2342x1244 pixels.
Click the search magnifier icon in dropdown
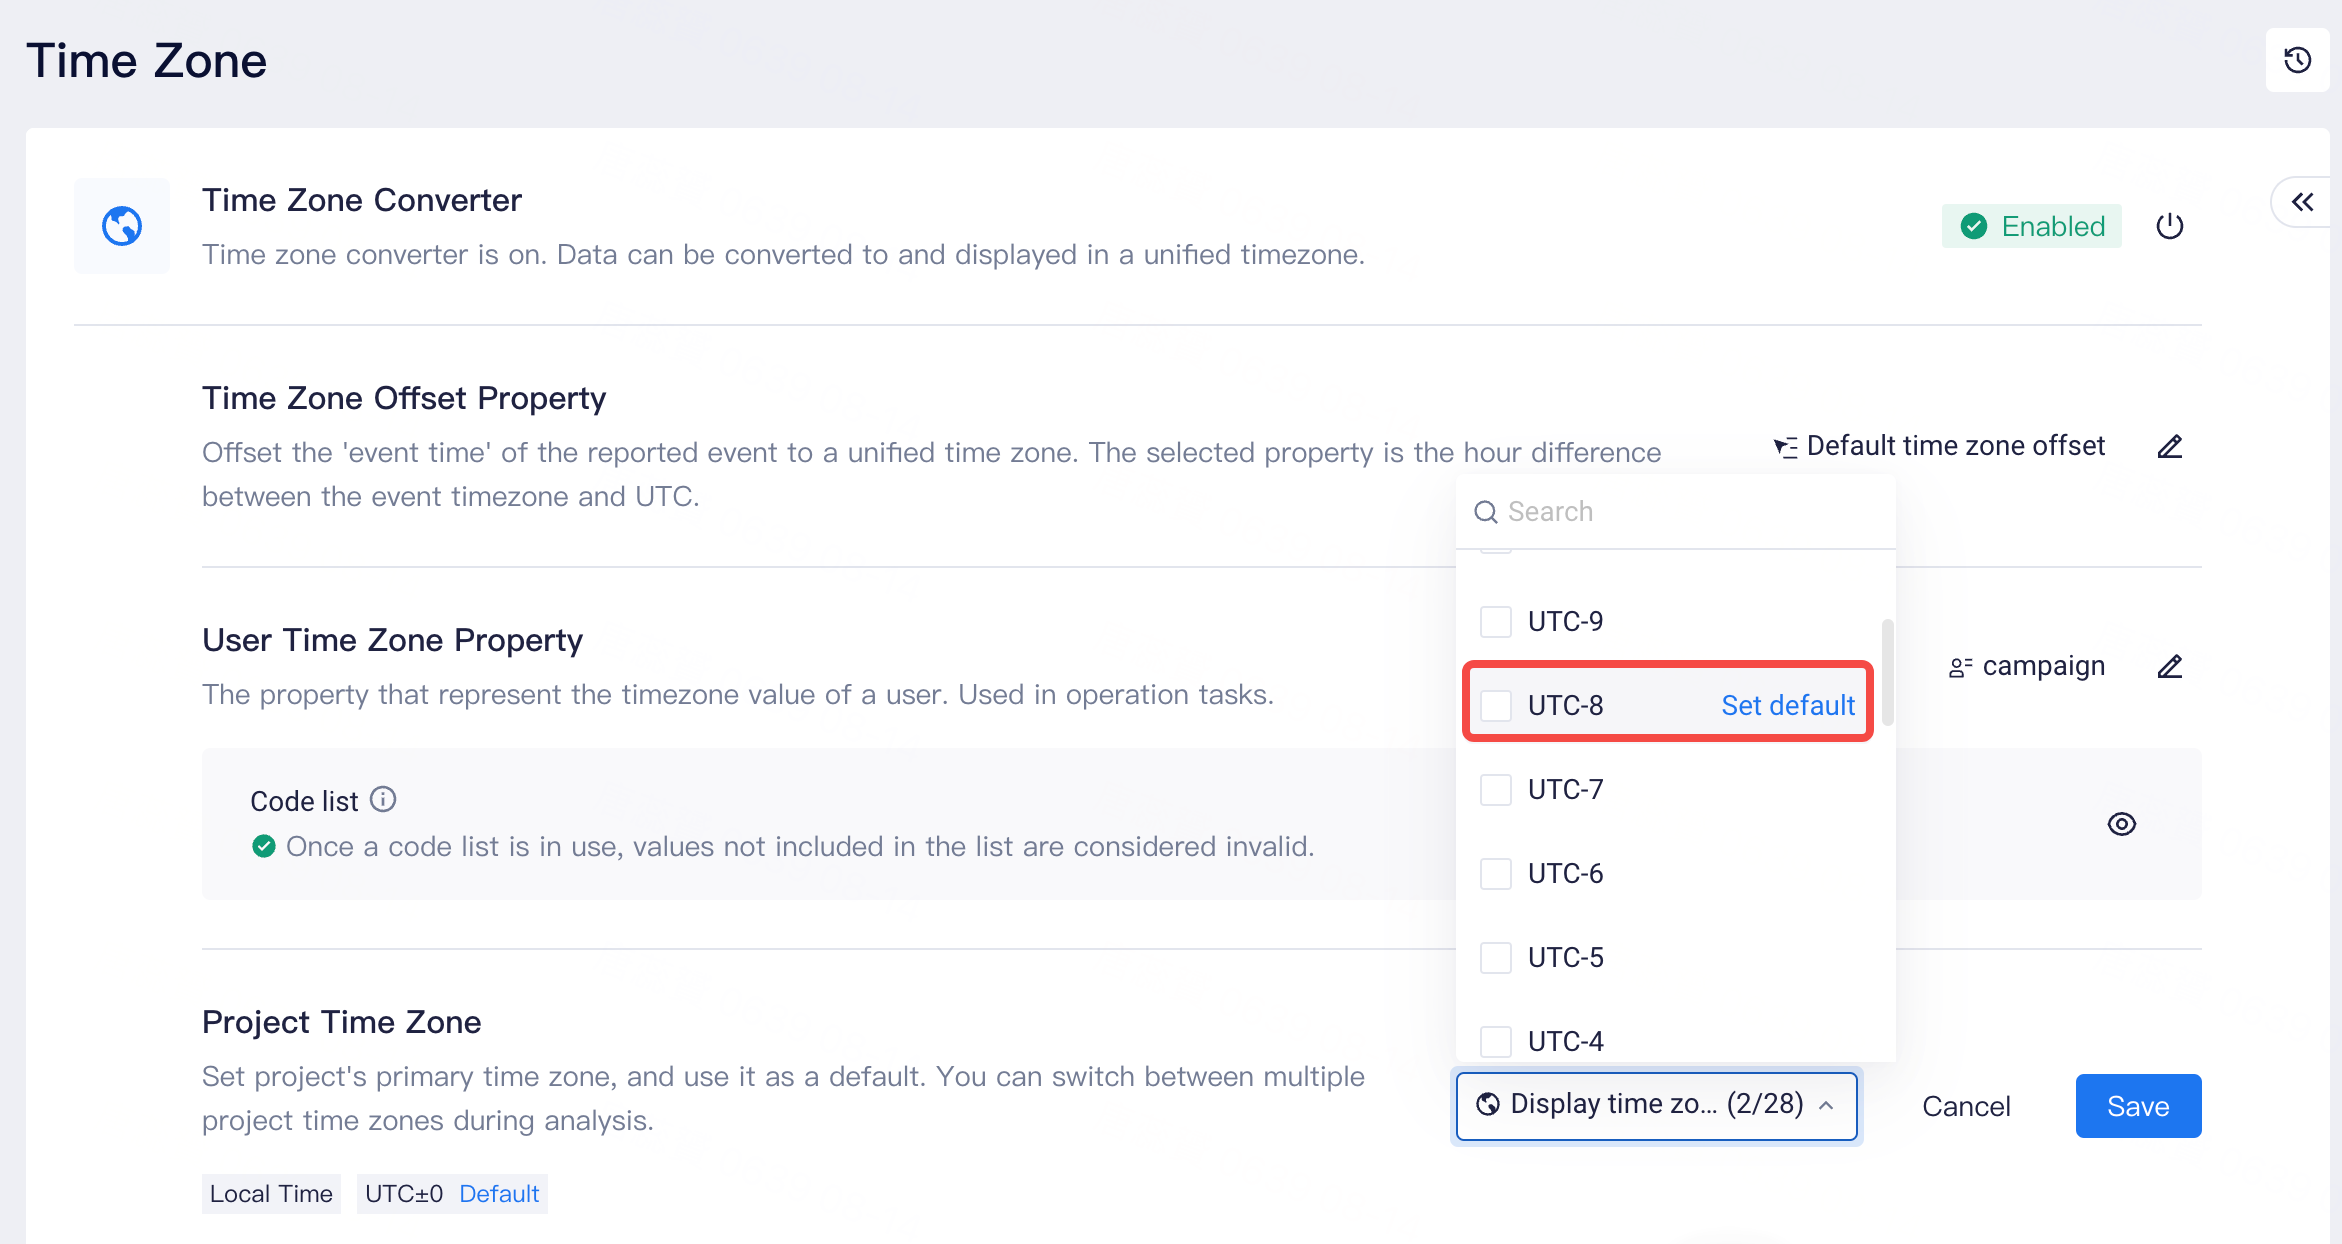pos(1486,512)
